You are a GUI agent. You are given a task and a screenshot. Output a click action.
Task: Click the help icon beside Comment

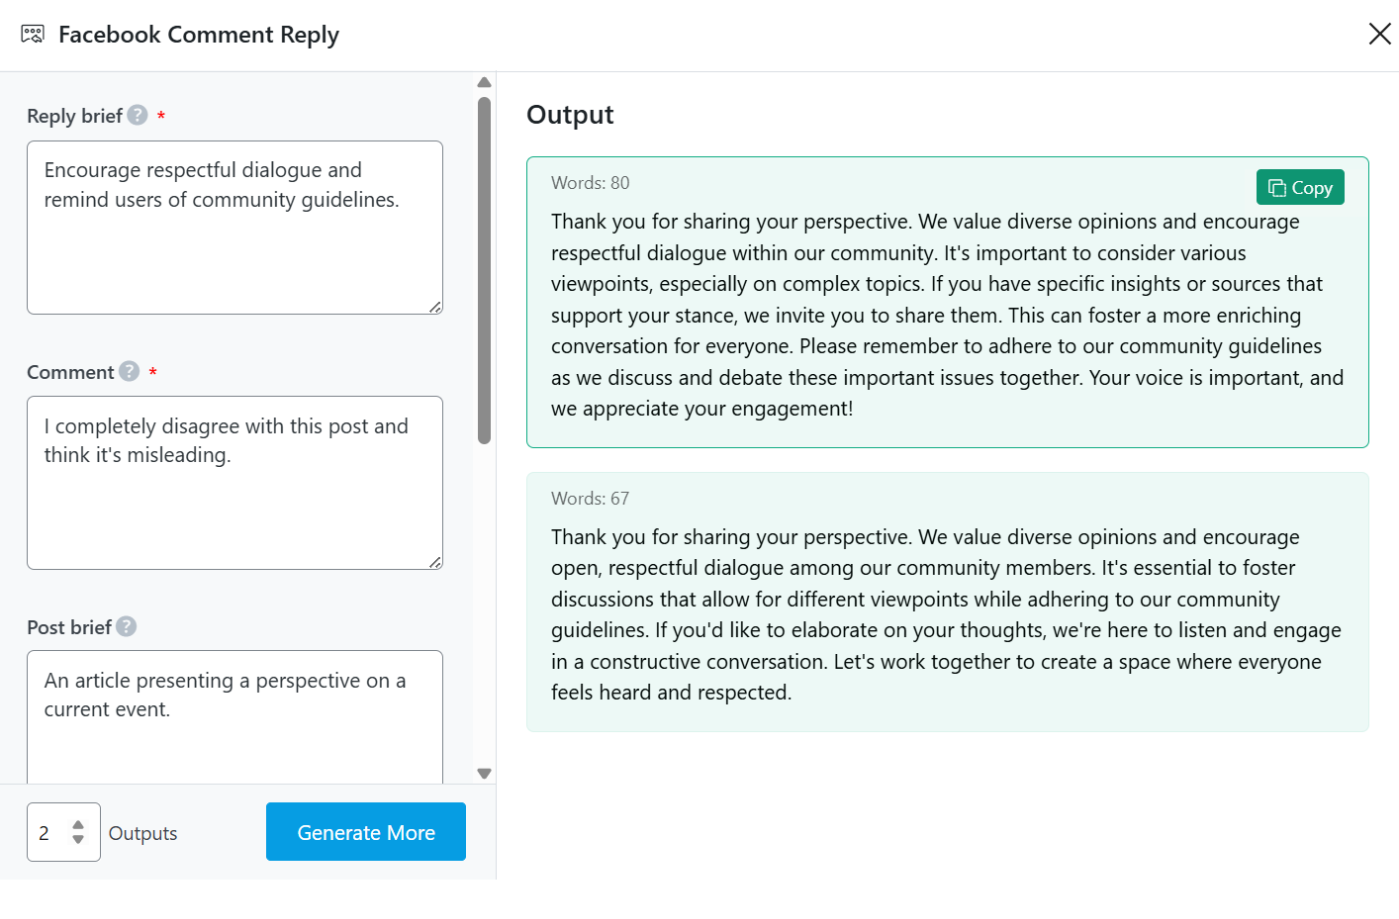[129, 372]
